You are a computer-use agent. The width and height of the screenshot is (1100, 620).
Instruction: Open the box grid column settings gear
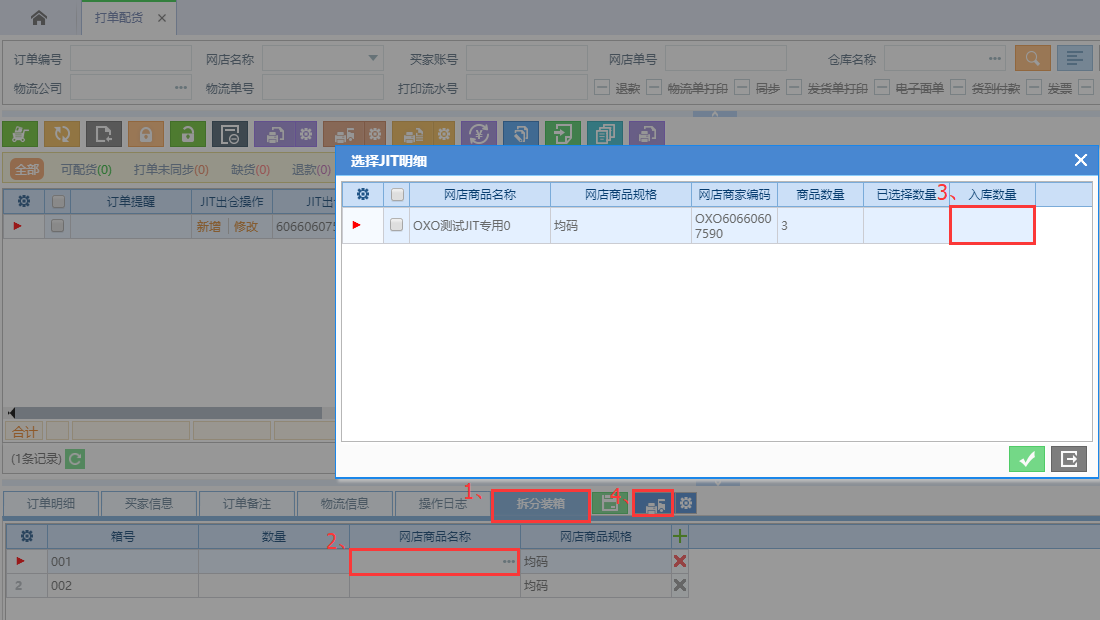tap(27, 537)
